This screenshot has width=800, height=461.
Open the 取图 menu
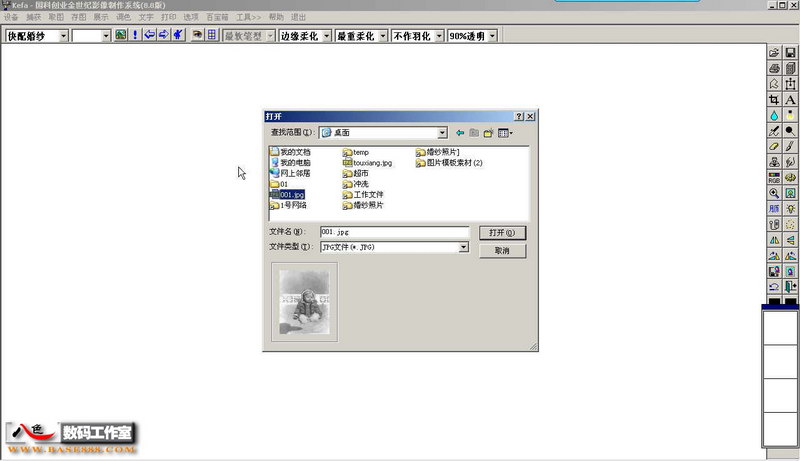point(56,17)
